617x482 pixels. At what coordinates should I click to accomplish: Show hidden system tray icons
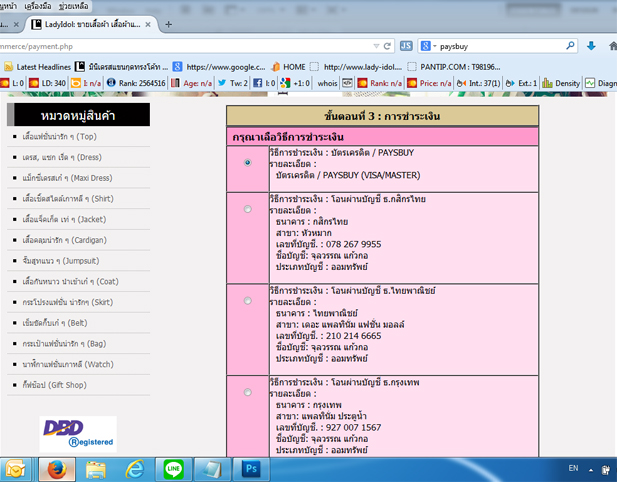(591, 470)
